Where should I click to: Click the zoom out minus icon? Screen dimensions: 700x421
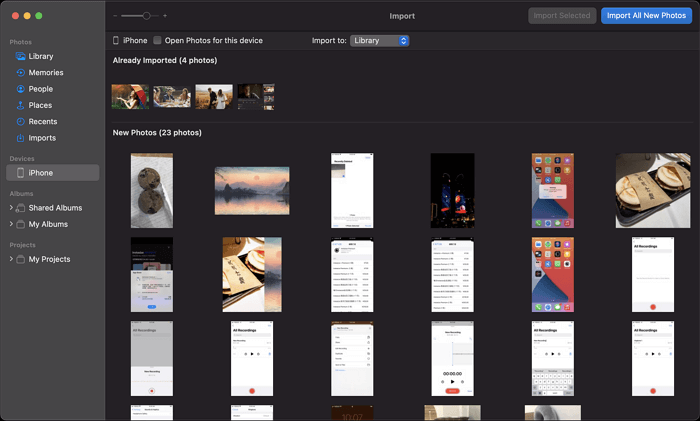pyautogui.click(x=116, y=16)
